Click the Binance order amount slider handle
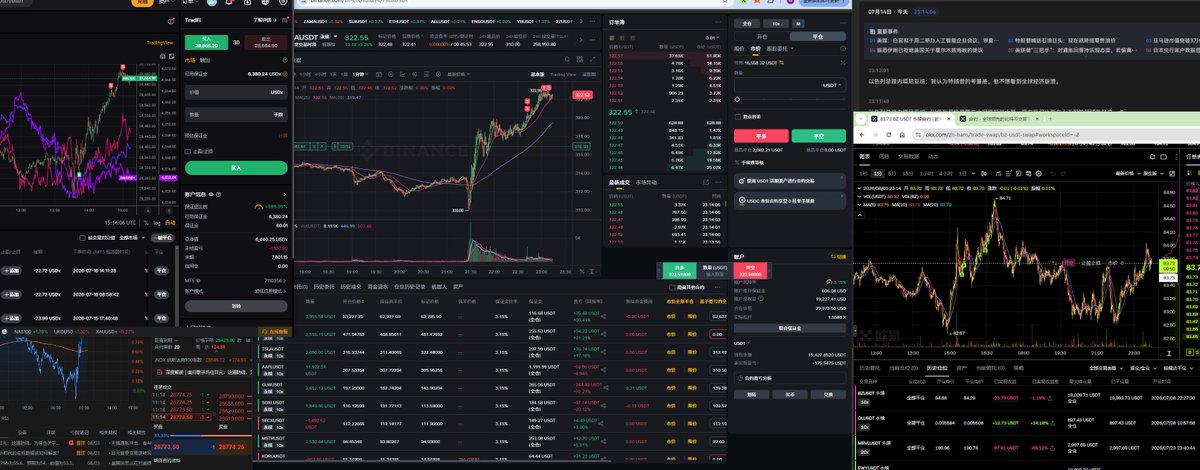The height and width of the screenshot is (470, 1200). click(x=737, y=99)
